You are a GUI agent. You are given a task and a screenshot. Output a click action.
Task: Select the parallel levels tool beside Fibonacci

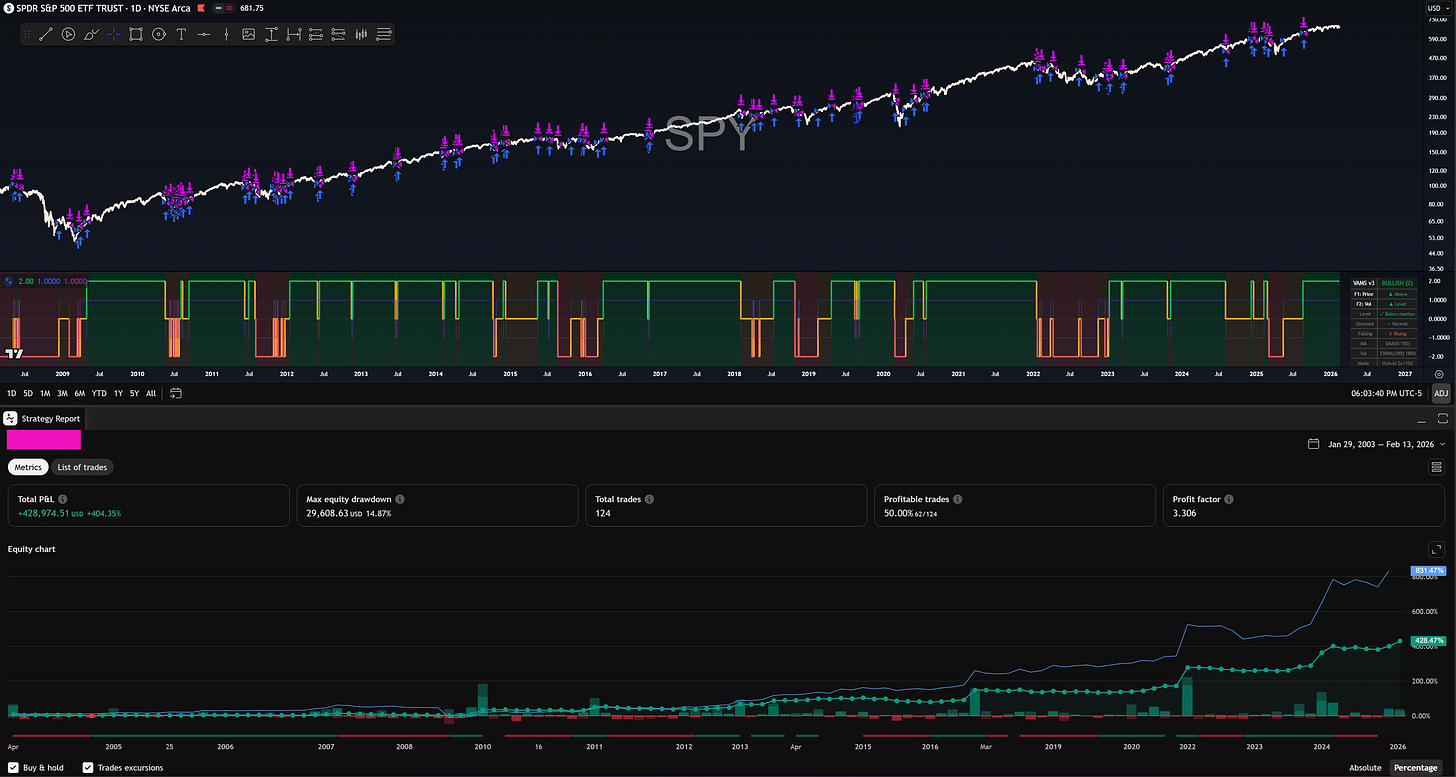coord(338,34)
